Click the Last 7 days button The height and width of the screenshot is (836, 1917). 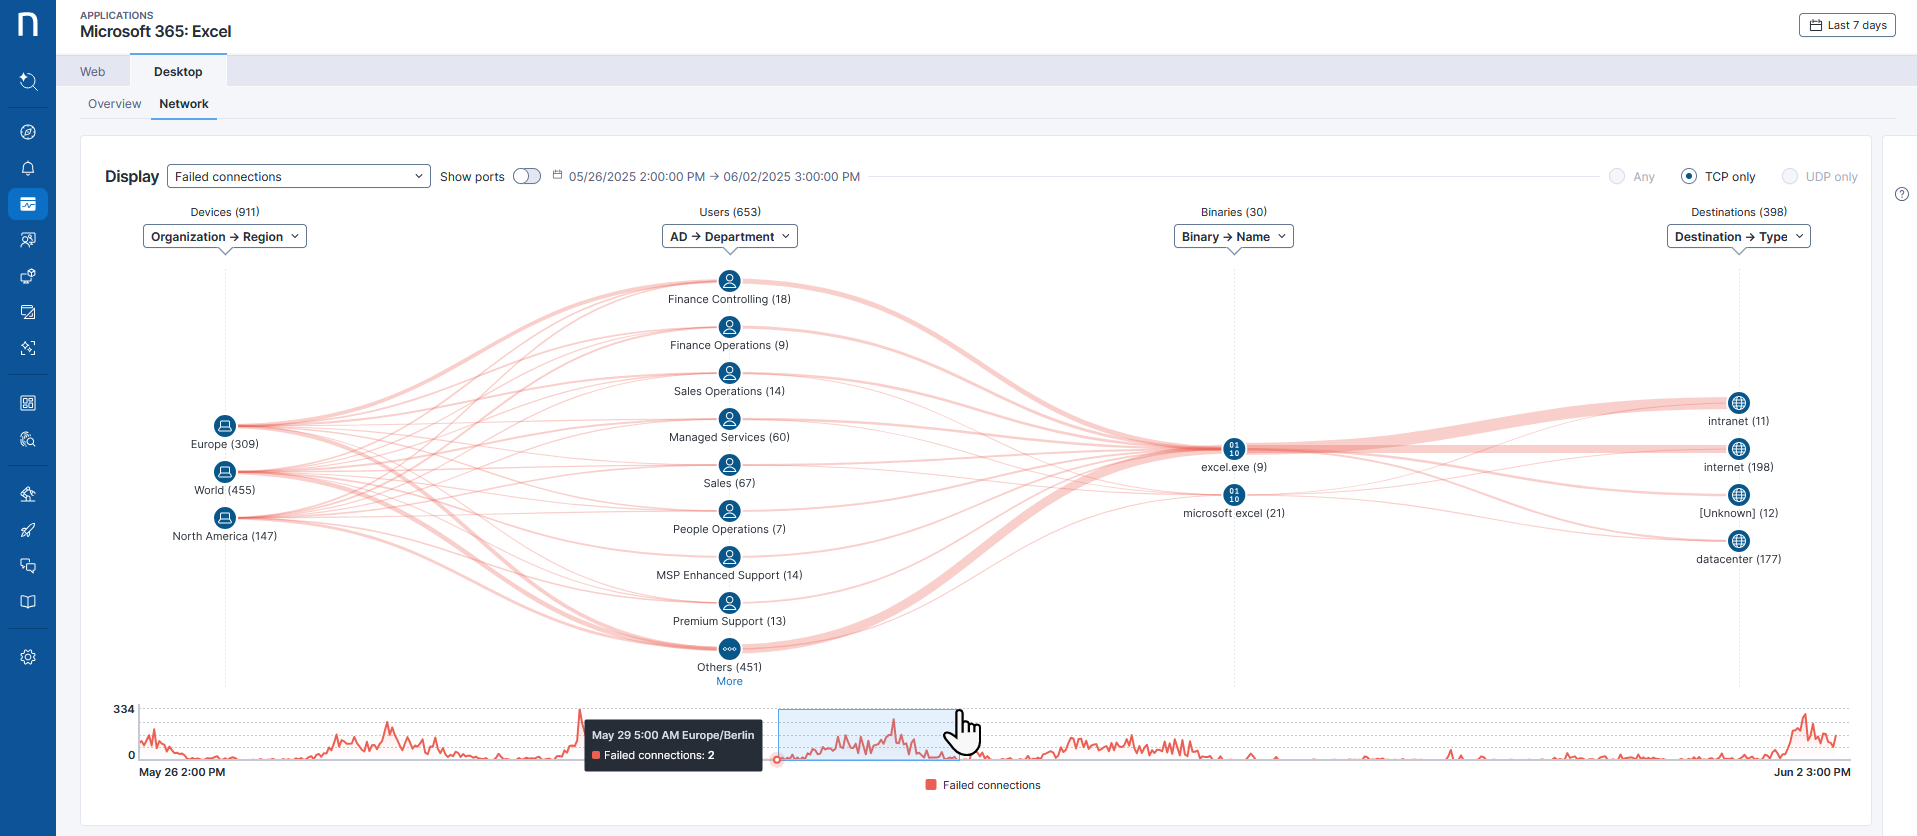point(1847,25)
